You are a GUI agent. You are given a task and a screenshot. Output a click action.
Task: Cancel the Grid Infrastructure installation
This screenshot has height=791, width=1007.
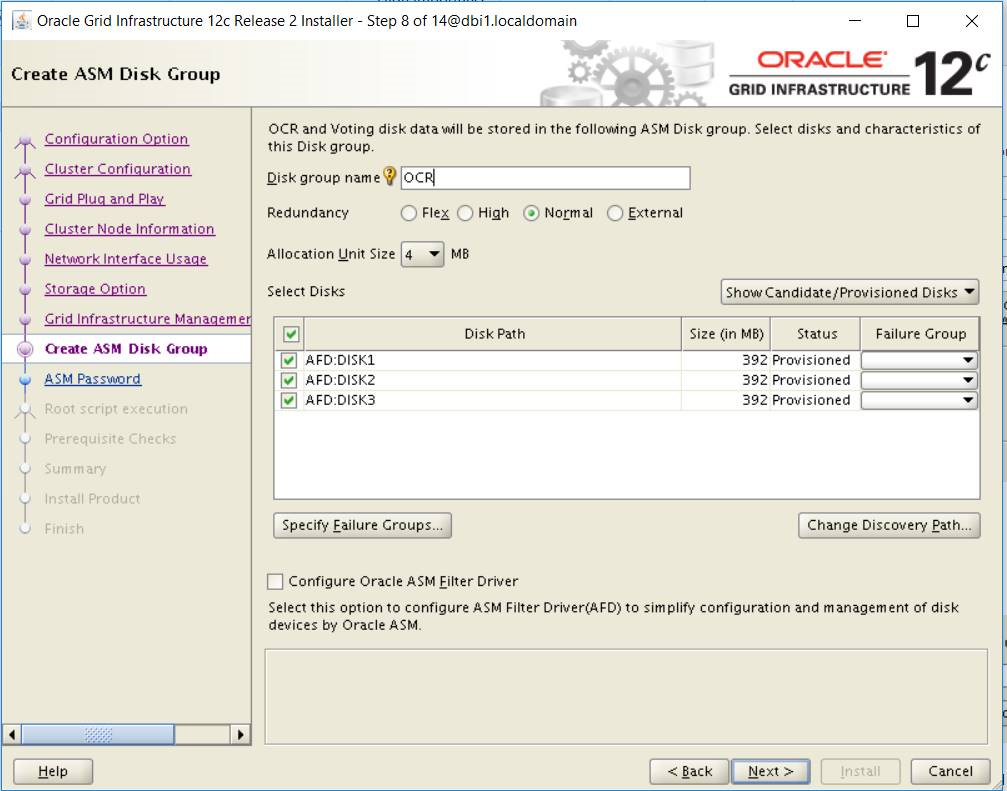tap(950, 771)
